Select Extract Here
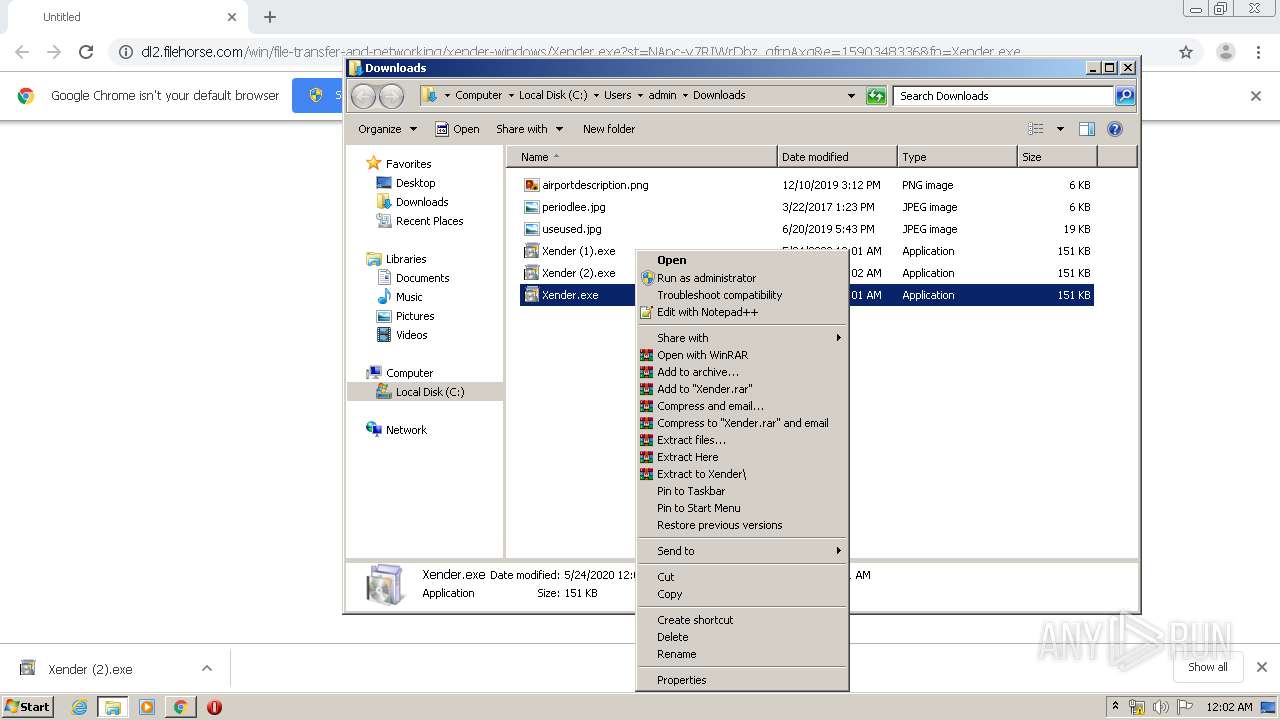 [742, 457]
